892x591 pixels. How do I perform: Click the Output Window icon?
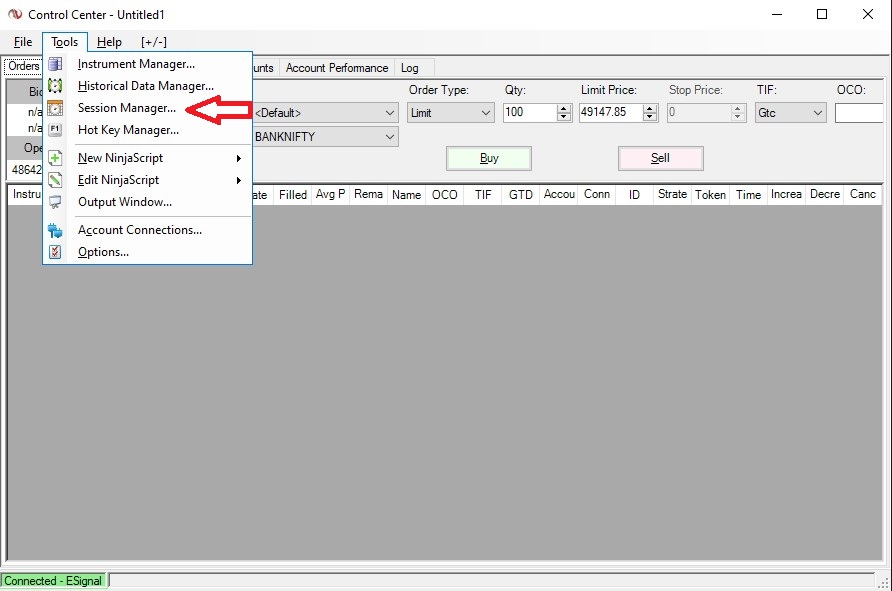click(55, 202)
